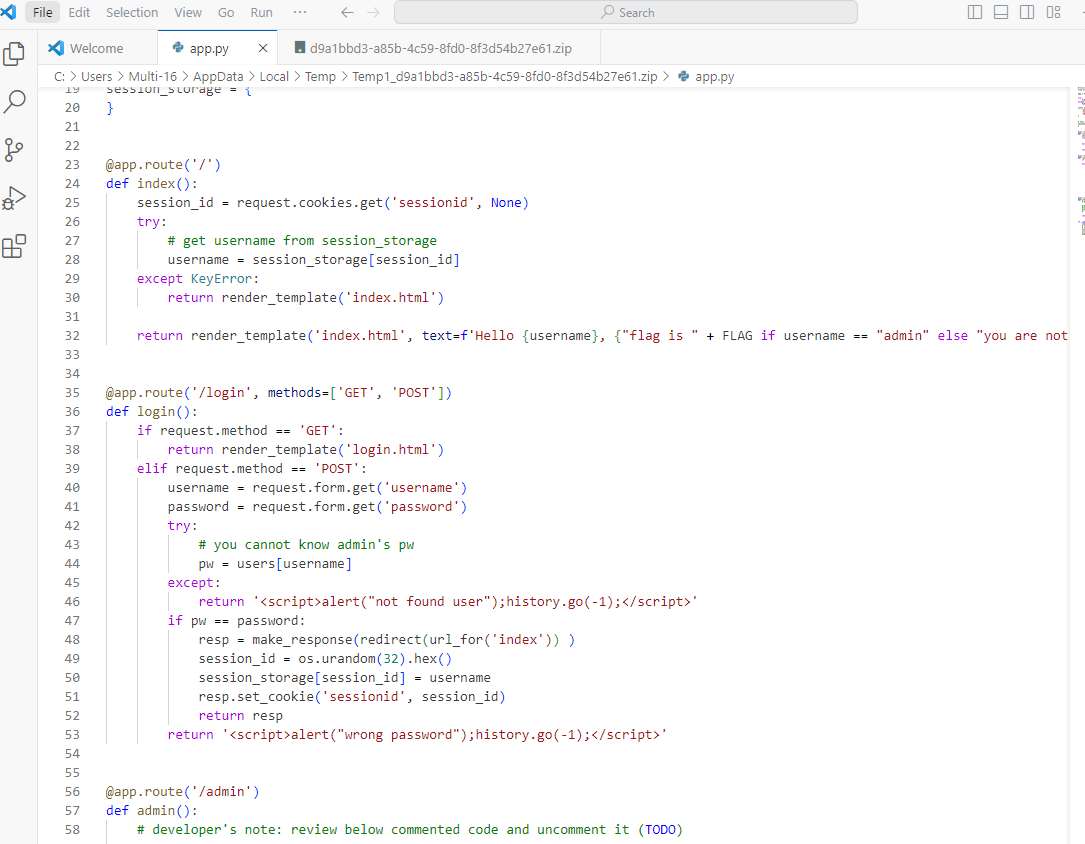
Task: Toggle the secondary side bar layout icon
Action: tap(1027, 12)
